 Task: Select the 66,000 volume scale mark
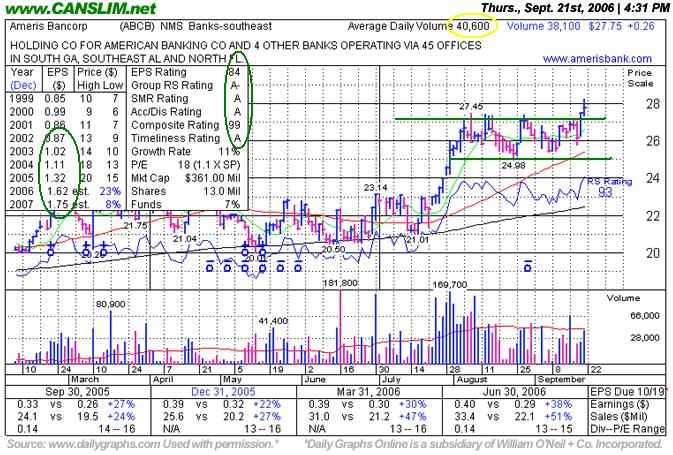645,316
